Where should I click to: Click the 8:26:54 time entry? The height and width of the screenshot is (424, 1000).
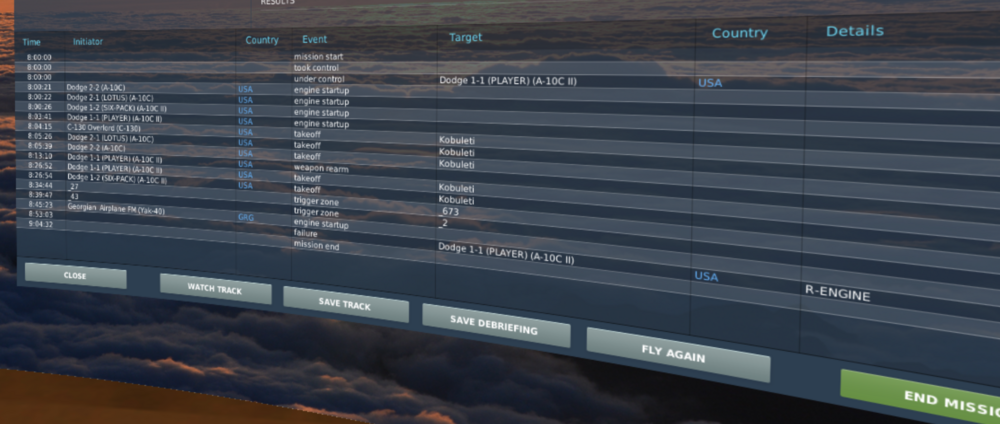pos(40,175)
